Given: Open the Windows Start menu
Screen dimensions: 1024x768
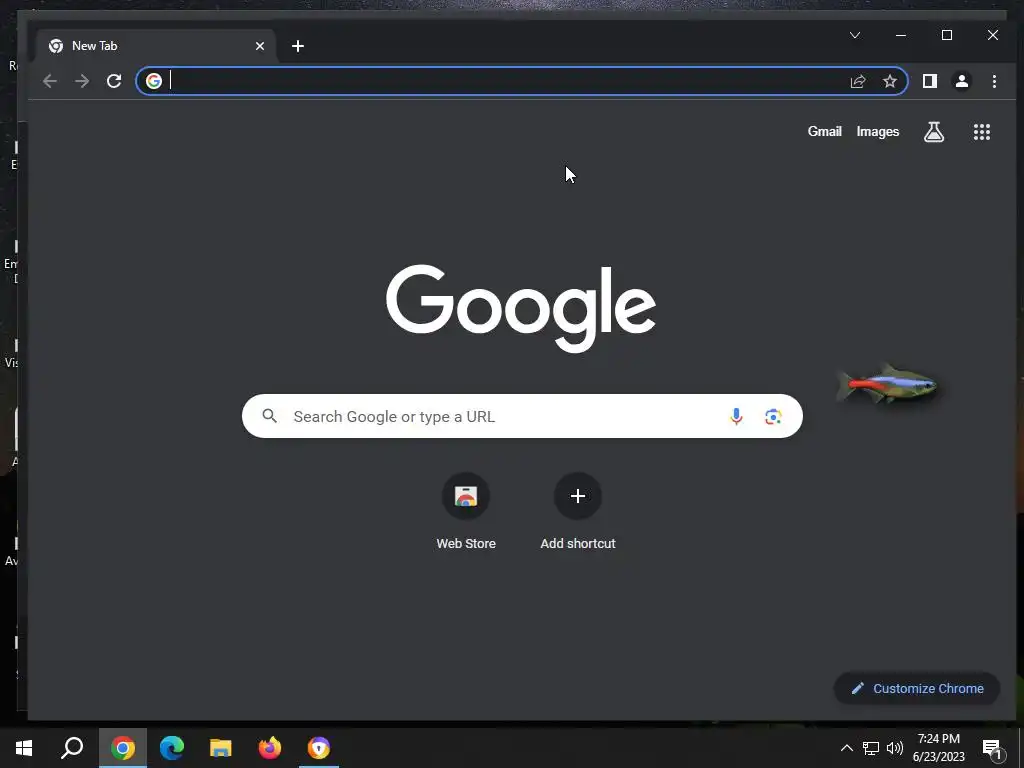Looking at the screenshot, I should 24,748.
